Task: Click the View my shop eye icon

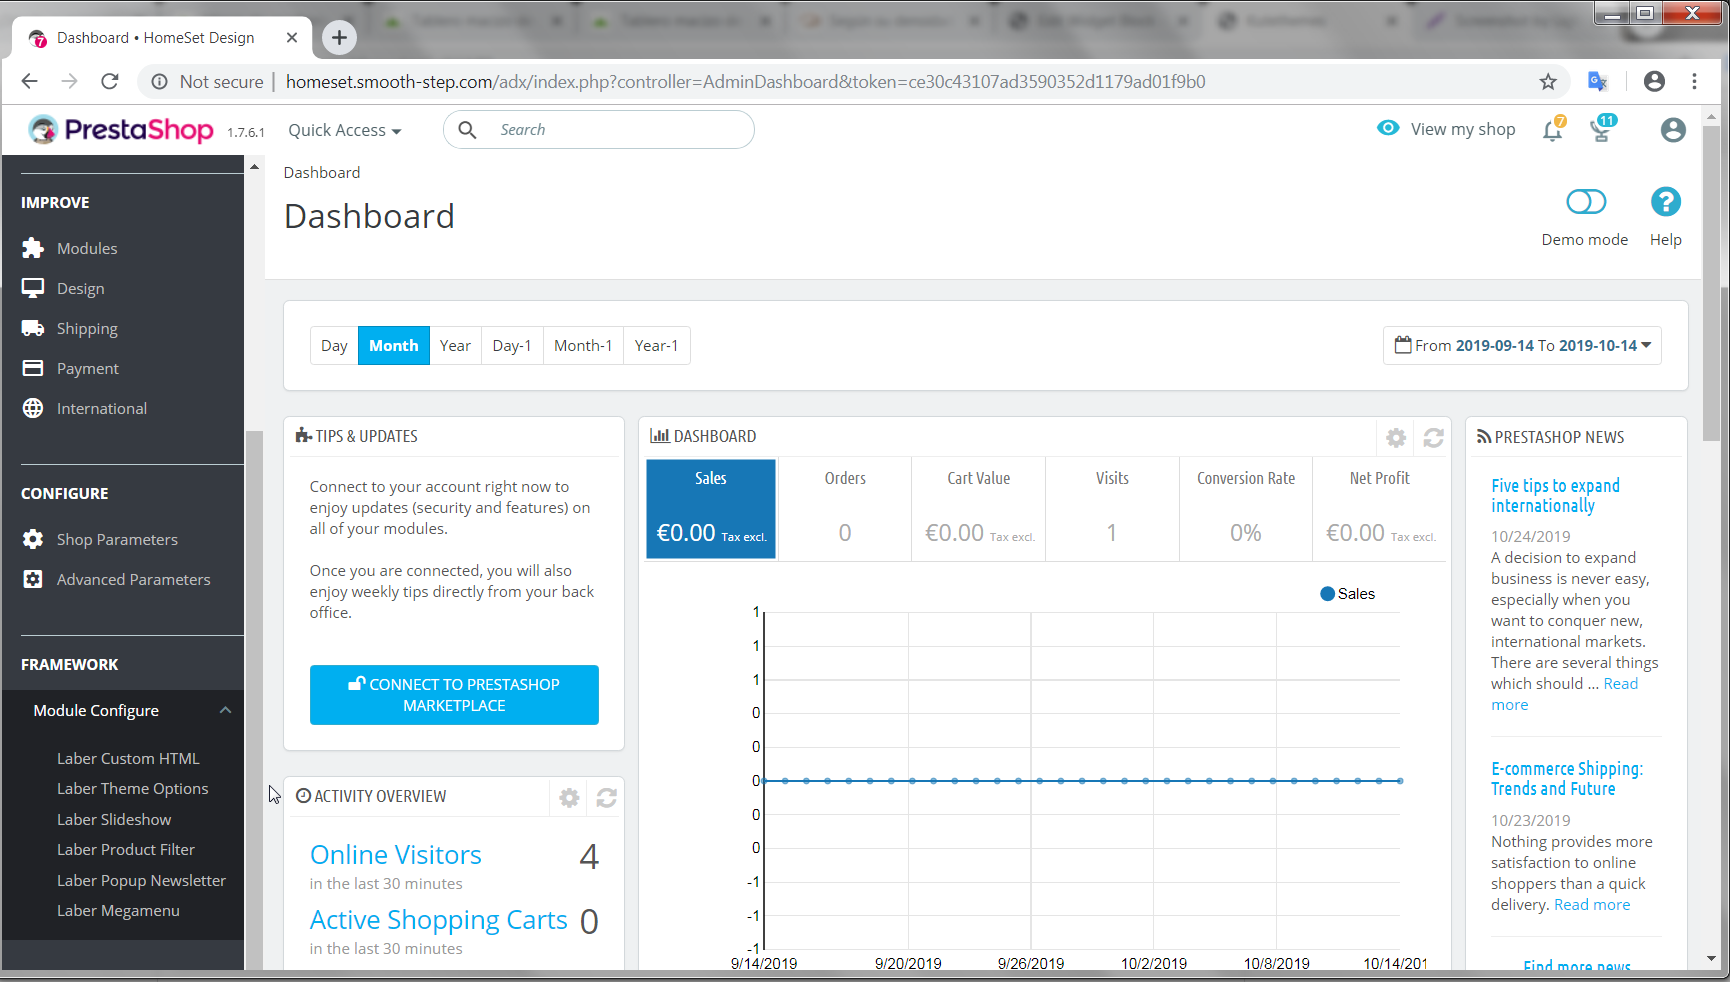Action: coord(1388,128)
